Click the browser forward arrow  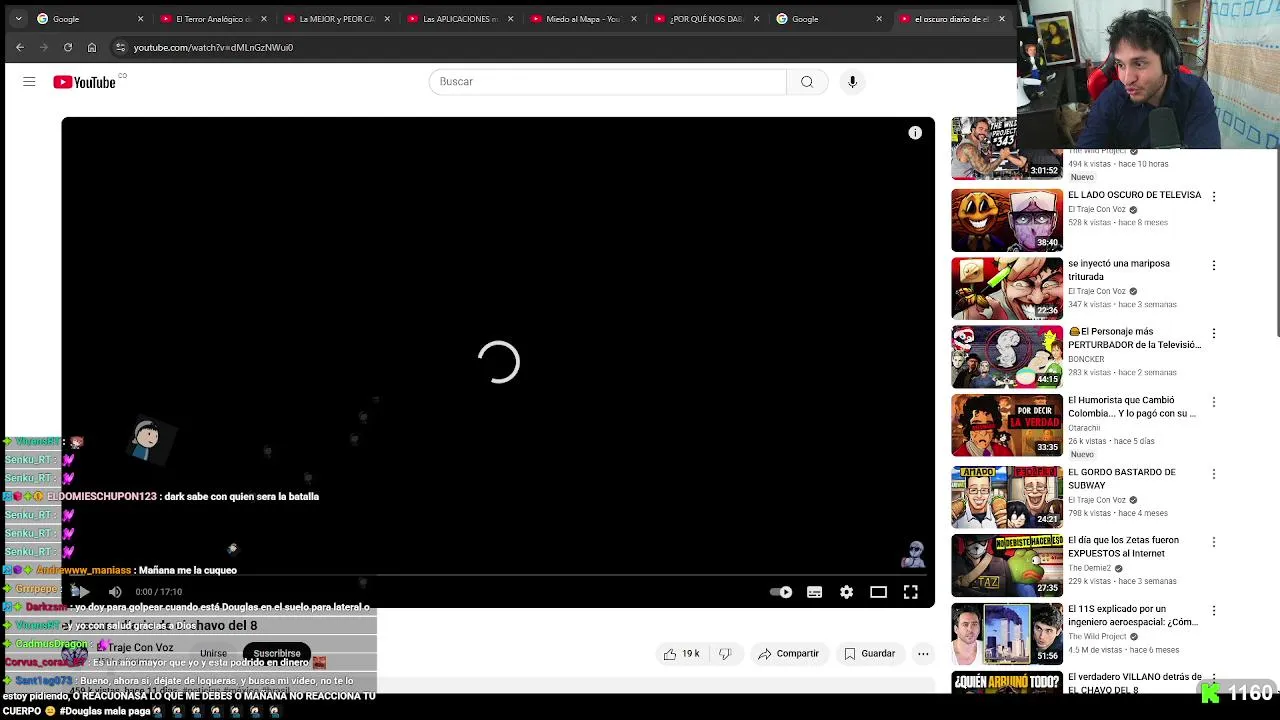[44, 47]
